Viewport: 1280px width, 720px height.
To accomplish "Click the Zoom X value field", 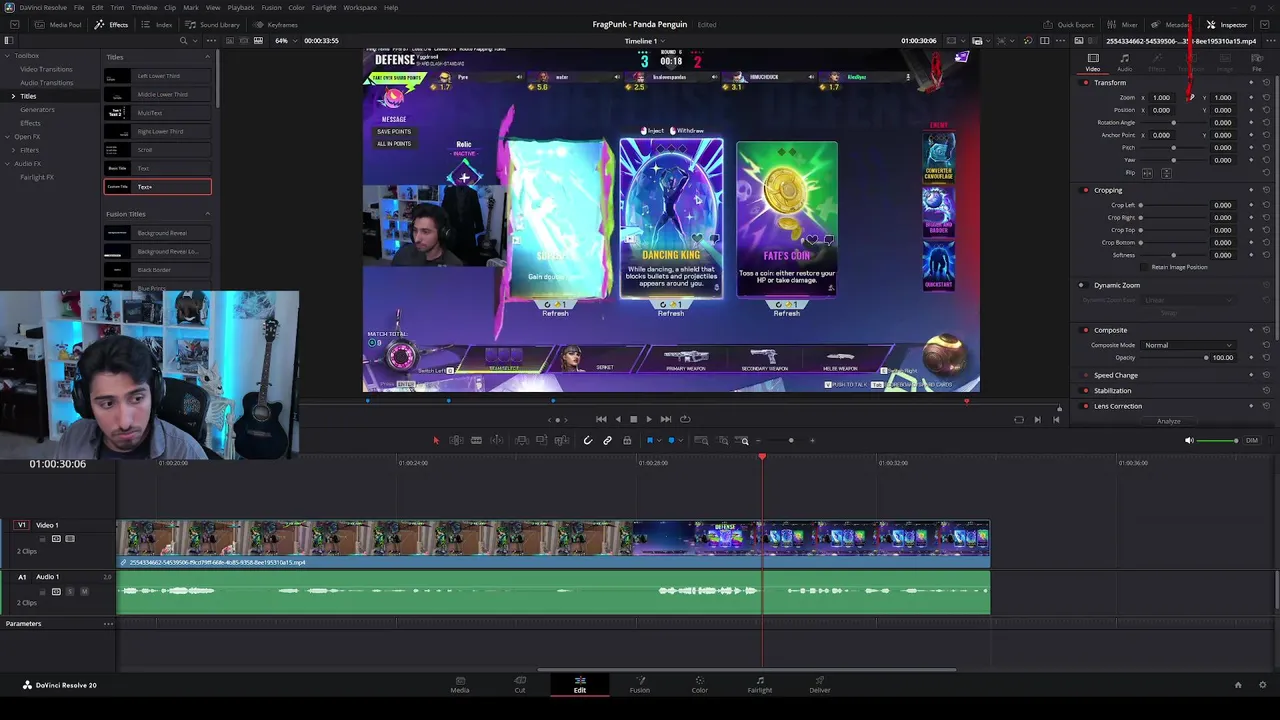I will [1162, 98].
